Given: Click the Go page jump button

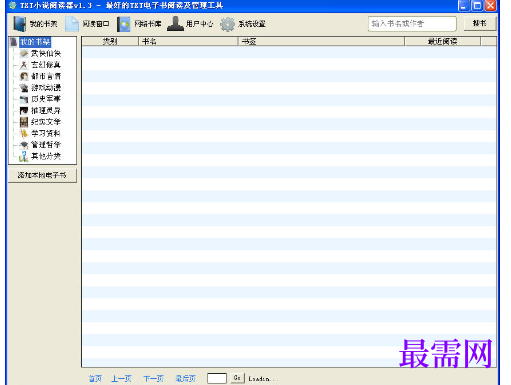Looking at the screenshot, I should pyautogui.click(x=237, y=378).
